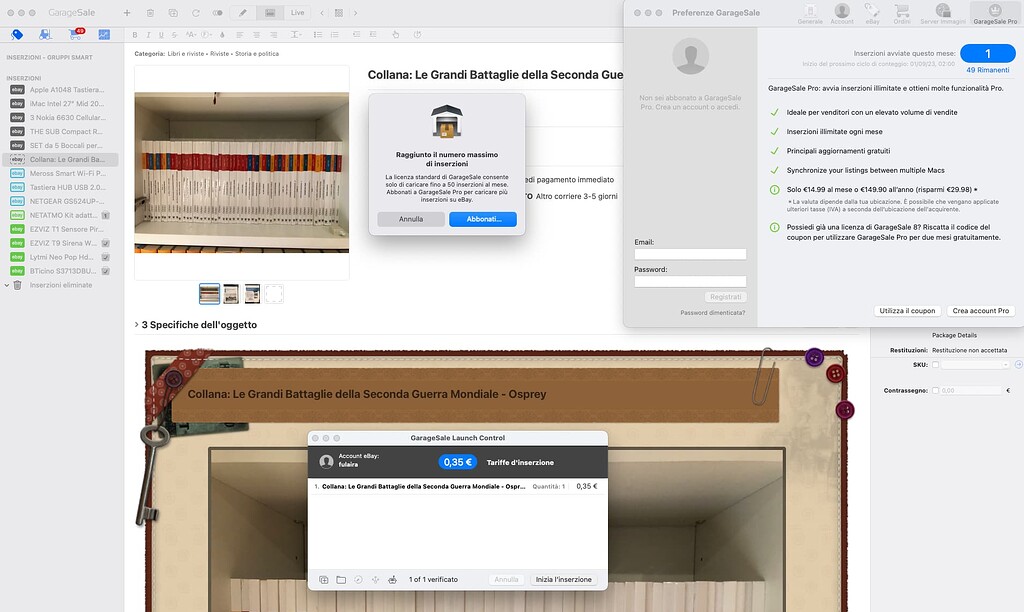Toggle the checkbox on the BTicino S3713DBU row

coord(106,271)
